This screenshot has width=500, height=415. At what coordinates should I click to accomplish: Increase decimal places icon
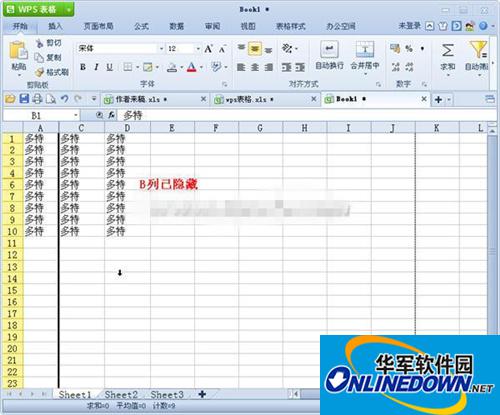point(396,67)
